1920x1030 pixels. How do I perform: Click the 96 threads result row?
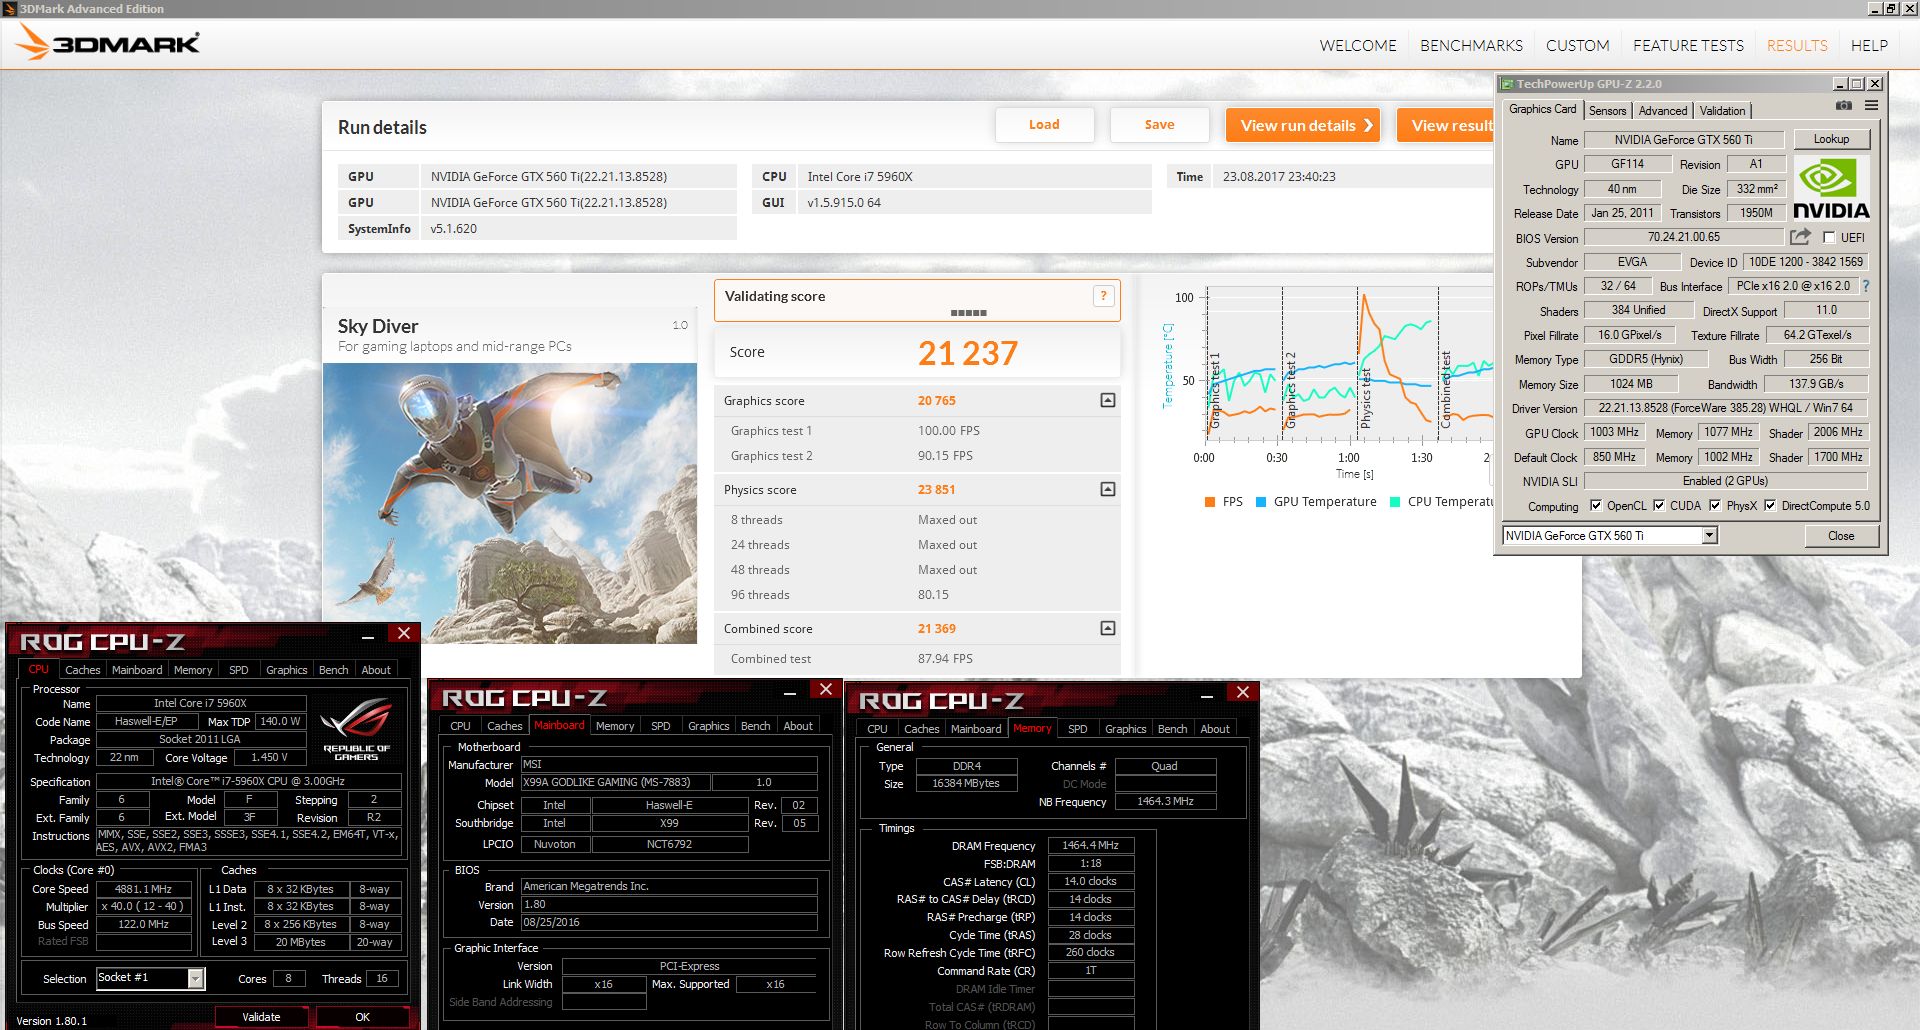[917, 595]
